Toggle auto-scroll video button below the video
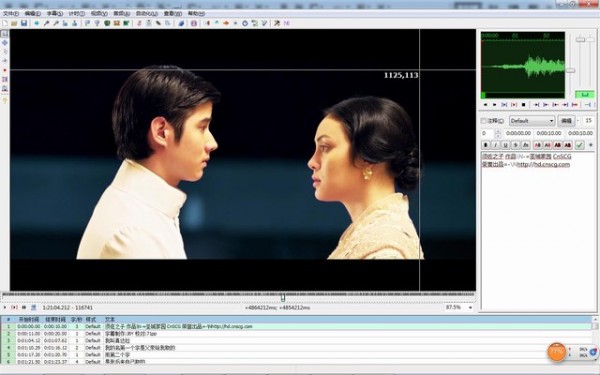Image resolution: width=600 pixels, height=375 pixels. 34,307
